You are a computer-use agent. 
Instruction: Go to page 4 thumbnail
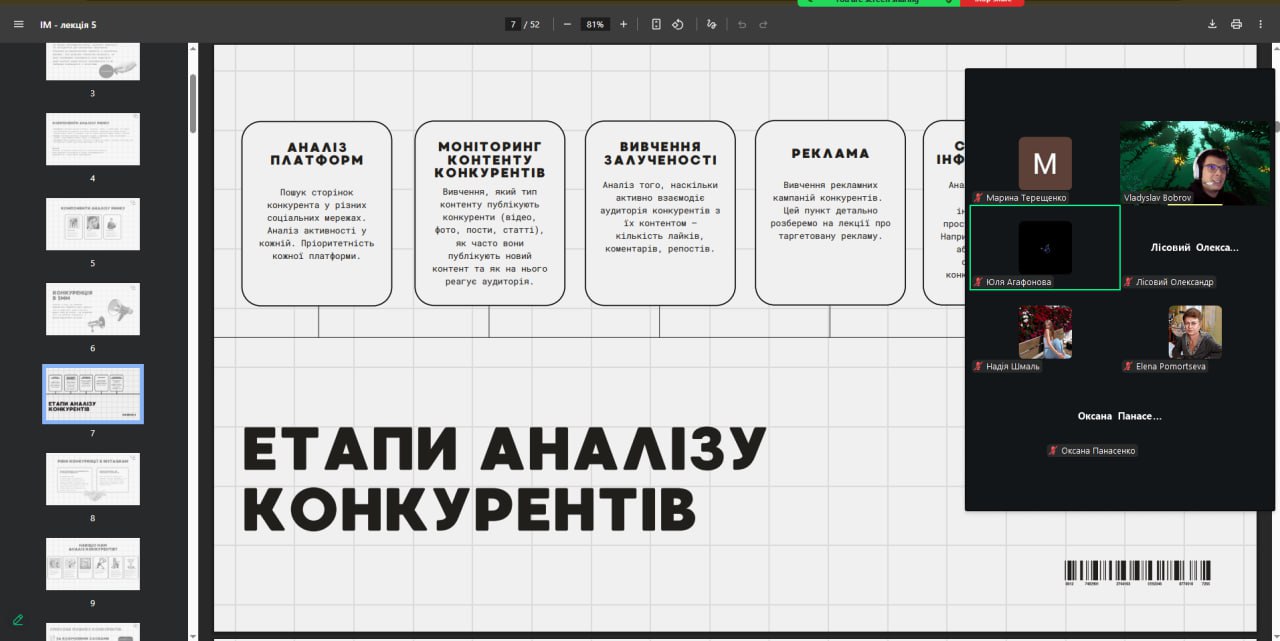(x=93, y=139)
